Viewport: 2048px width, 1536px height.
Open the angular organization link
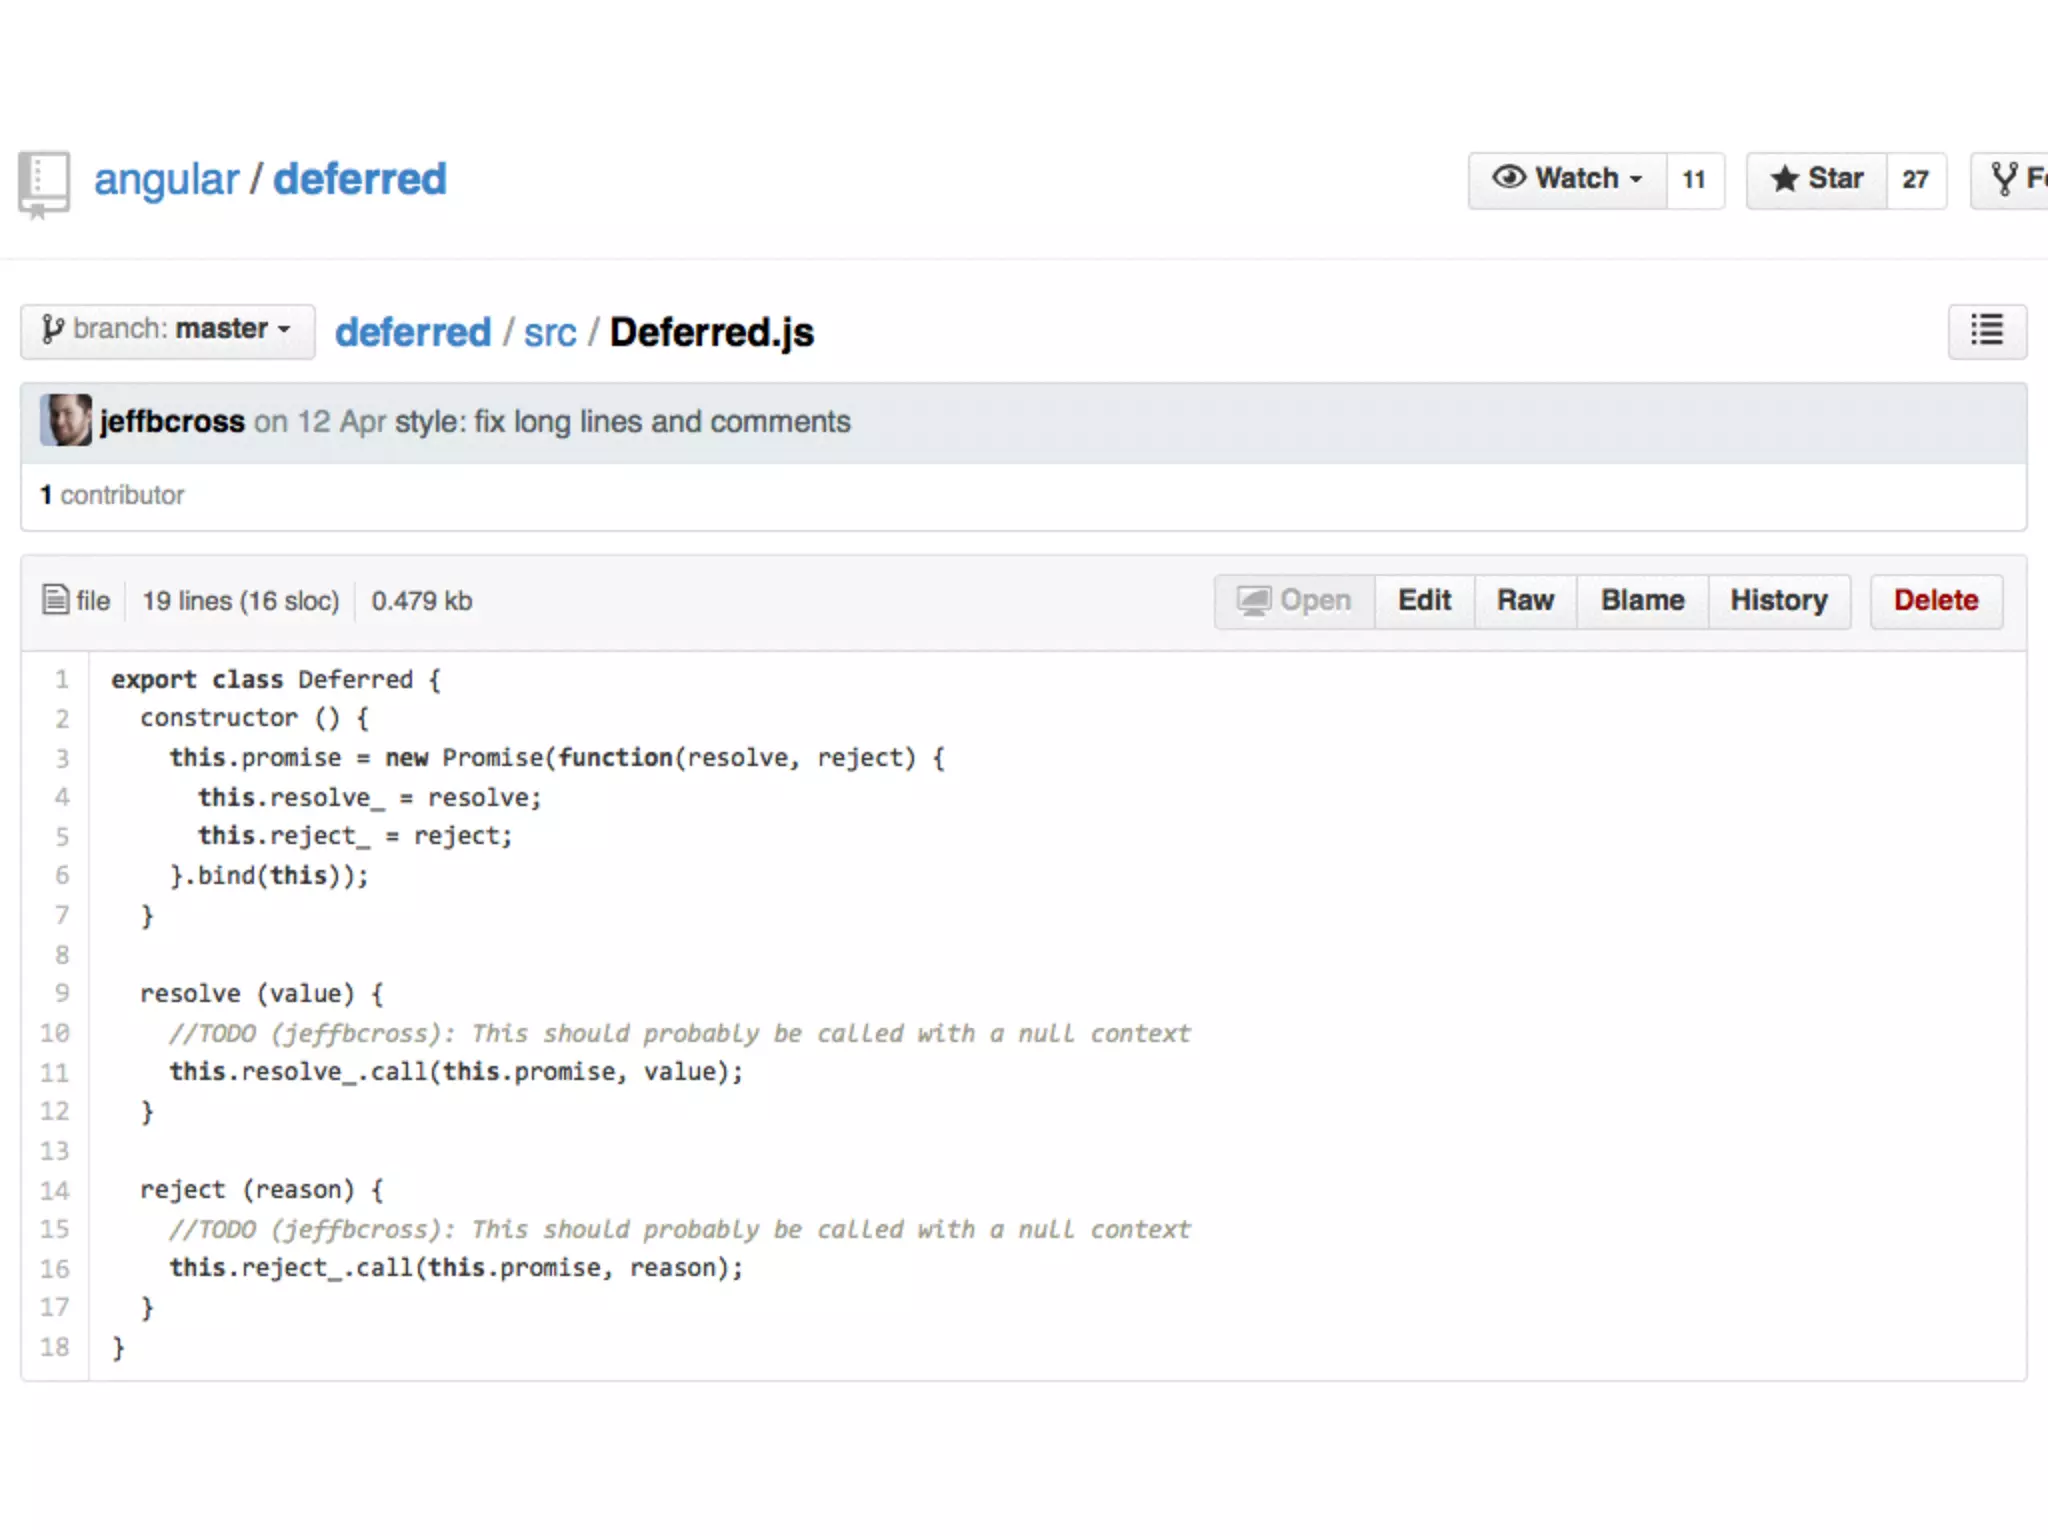coord(166,180)
